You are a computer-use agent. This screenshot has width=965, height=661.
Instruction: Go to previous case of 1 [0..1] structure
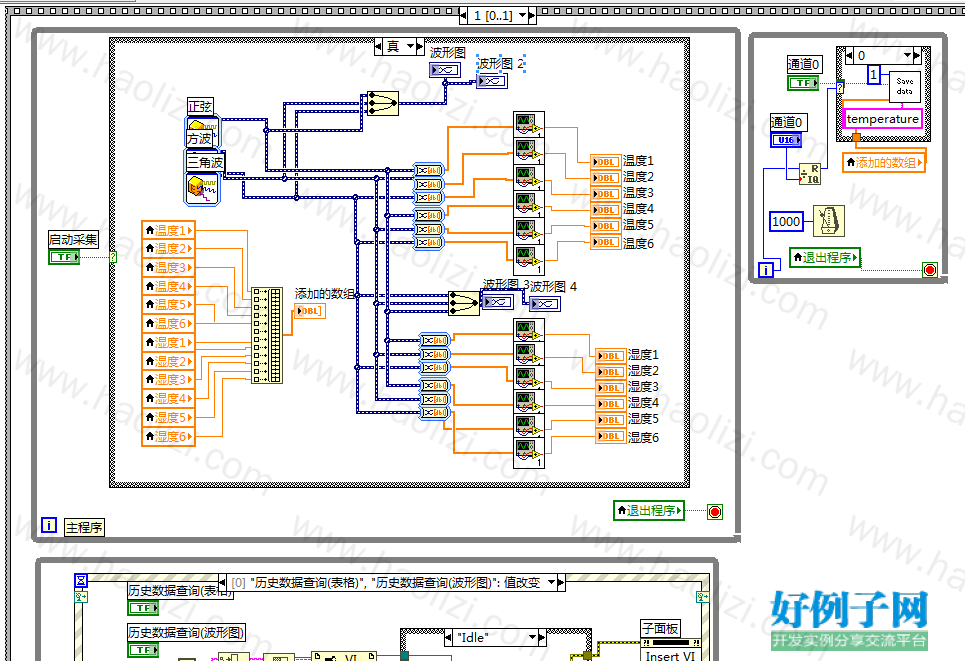point(463,15)
